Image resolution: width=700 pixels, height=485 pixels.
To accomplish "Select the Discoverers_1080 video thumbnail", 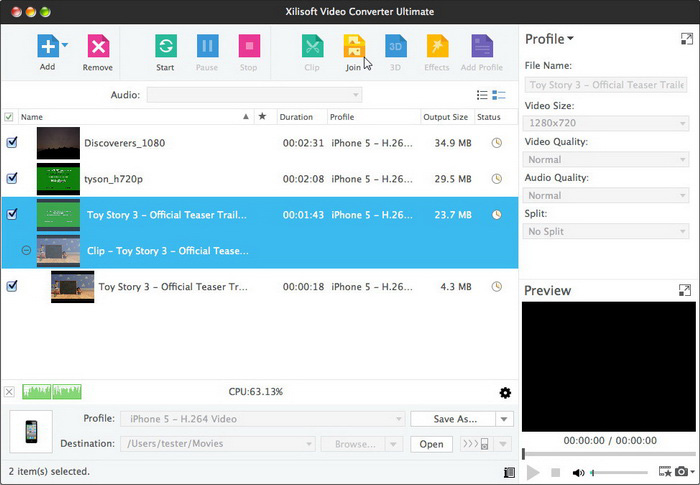I will 58,143.
